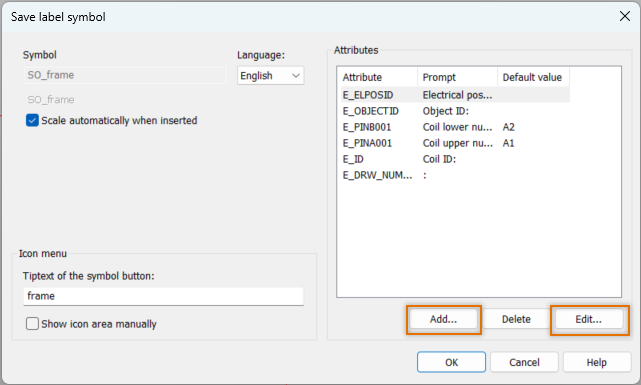This screenshot has width=641, height=385.
Task: Click the Delete attribute button
Action: tap(516, 319)
